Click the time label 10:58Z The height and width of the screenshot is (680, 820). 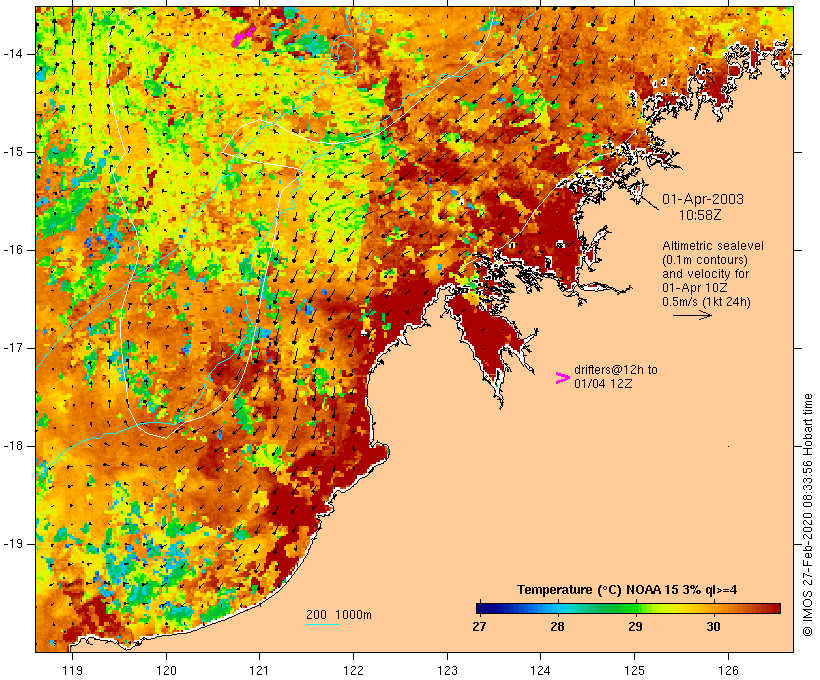(x=700, y=215)
